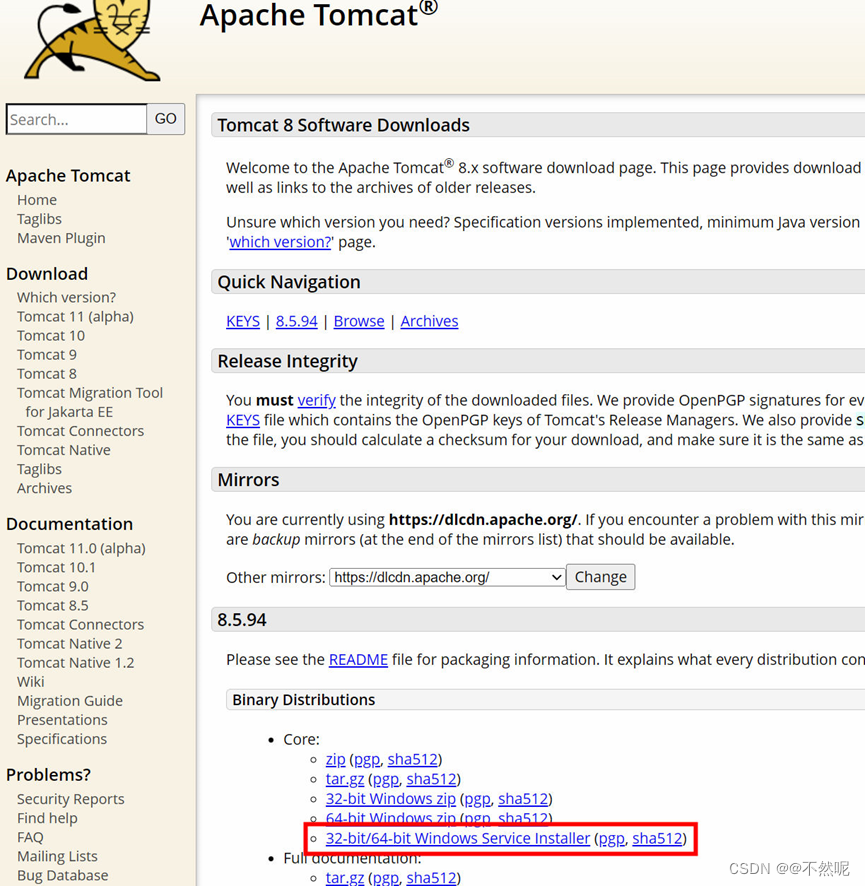Open the Bug Database link

click(x=63, y=876)
